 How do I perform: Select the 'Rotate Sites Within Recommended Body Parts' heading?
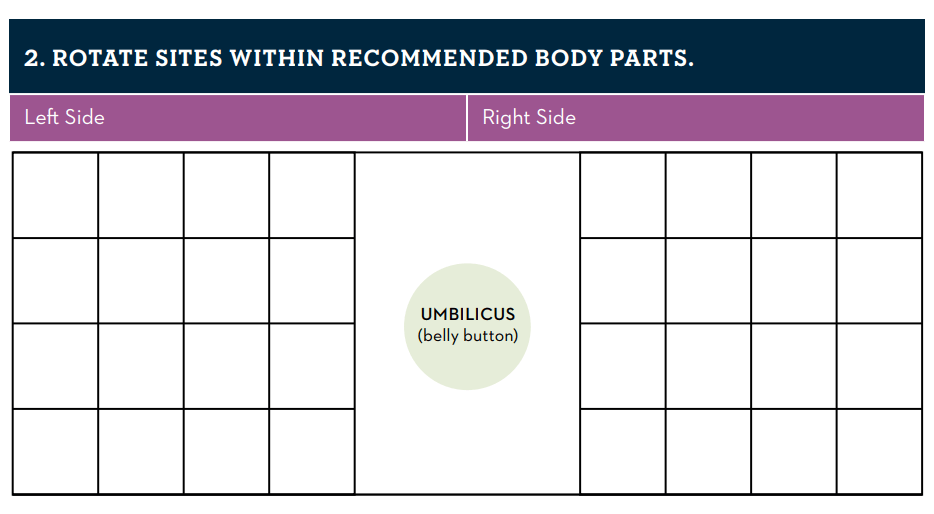(x=359, y=57)
